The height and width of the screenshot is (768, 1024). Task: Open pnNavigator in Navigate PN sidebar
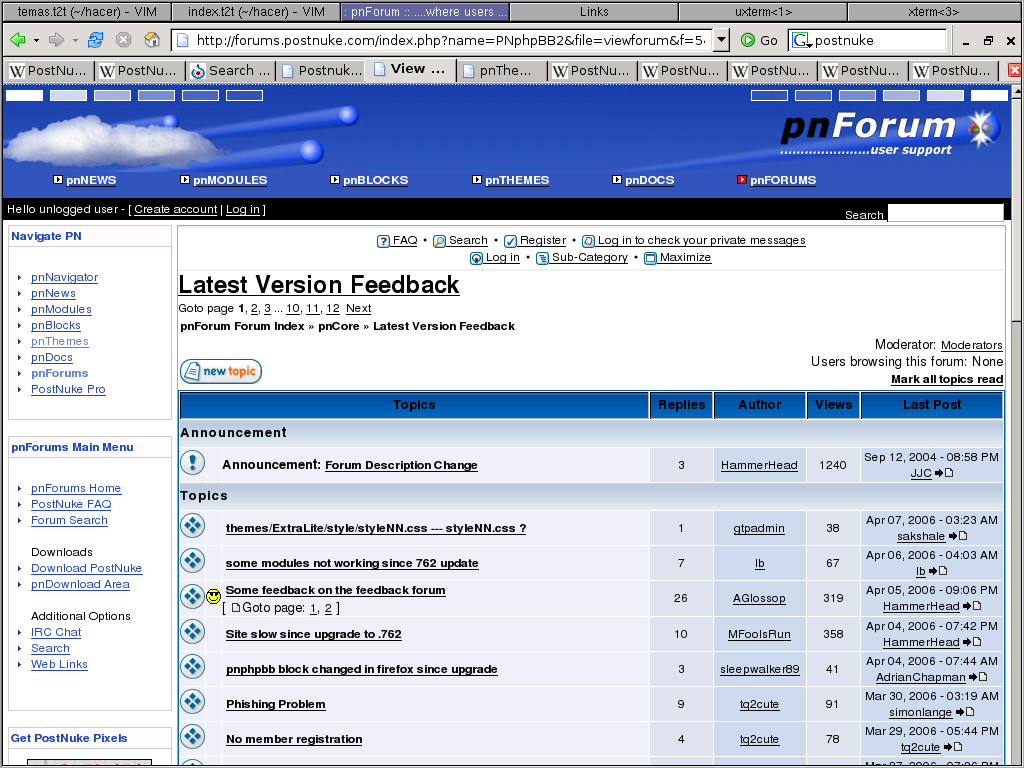point(65,277)
